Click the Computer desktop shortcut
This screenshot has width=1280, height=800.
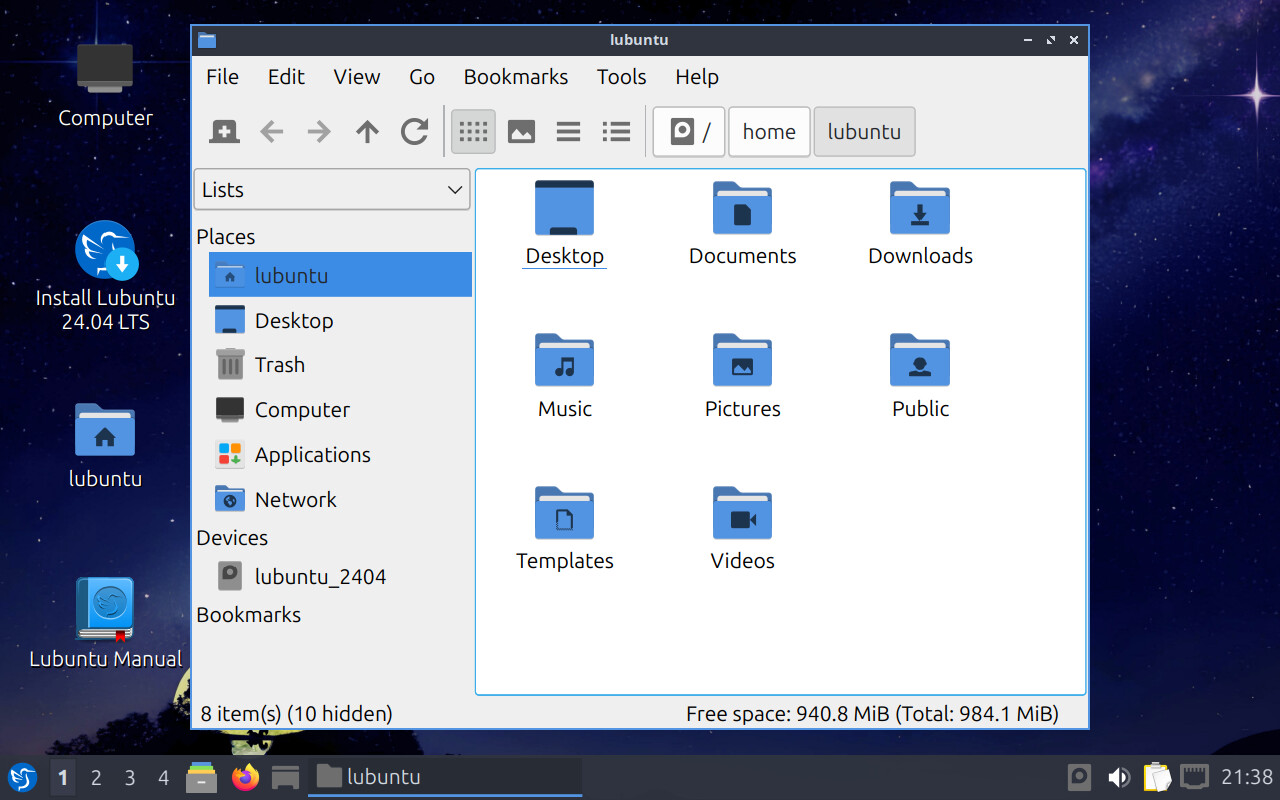click(105, 86)
